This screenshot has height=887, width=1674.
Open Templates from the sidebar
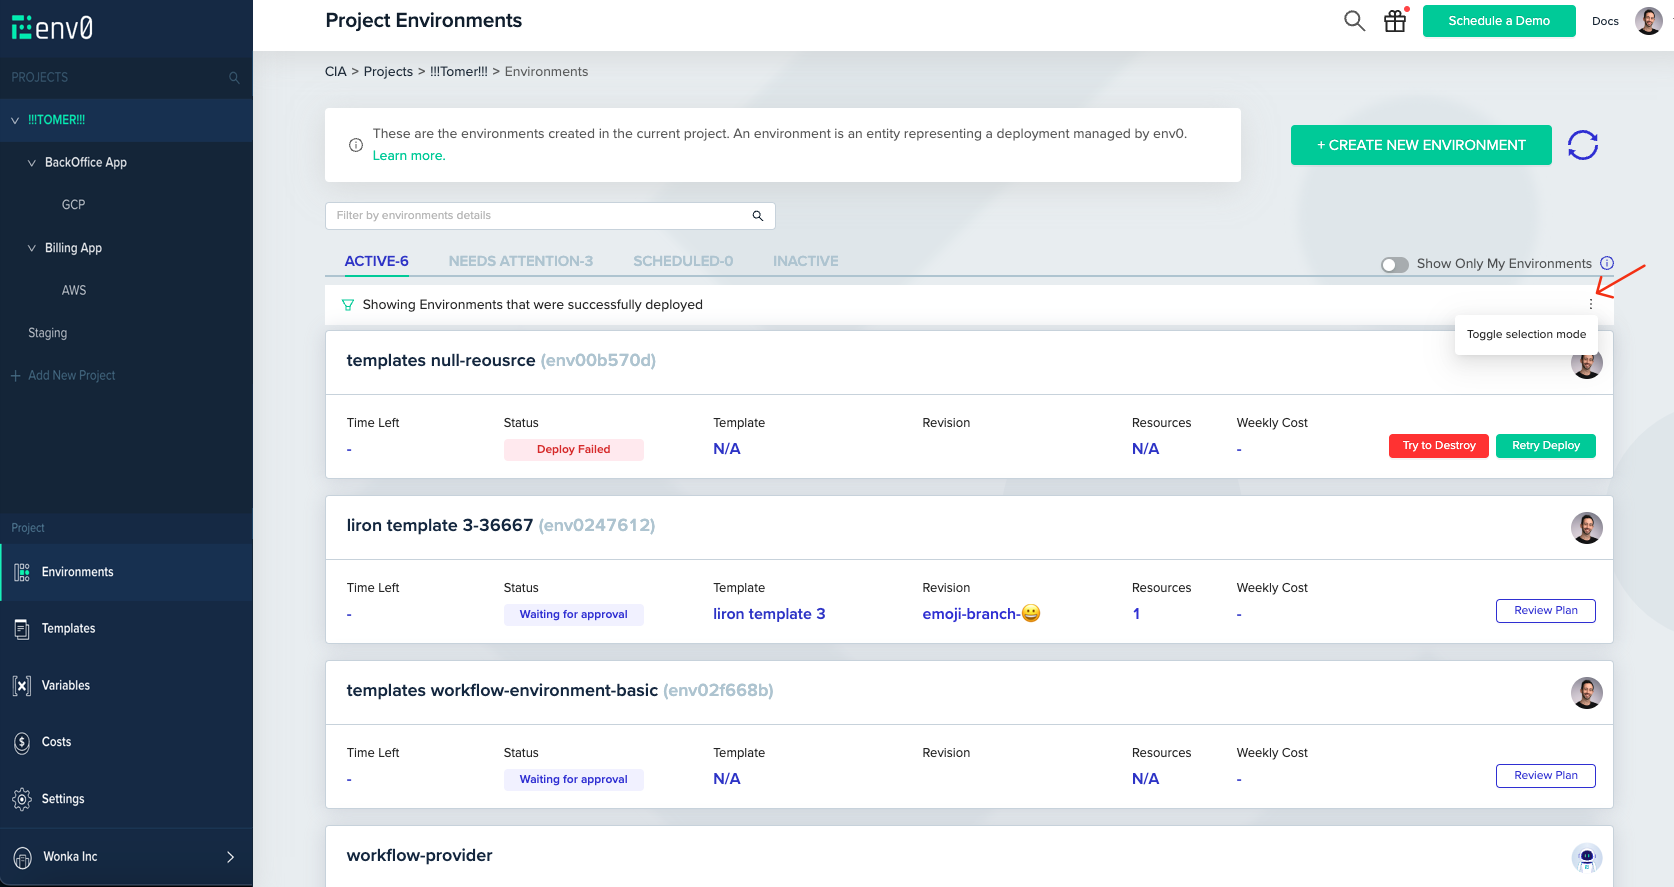tap(68, 629)
